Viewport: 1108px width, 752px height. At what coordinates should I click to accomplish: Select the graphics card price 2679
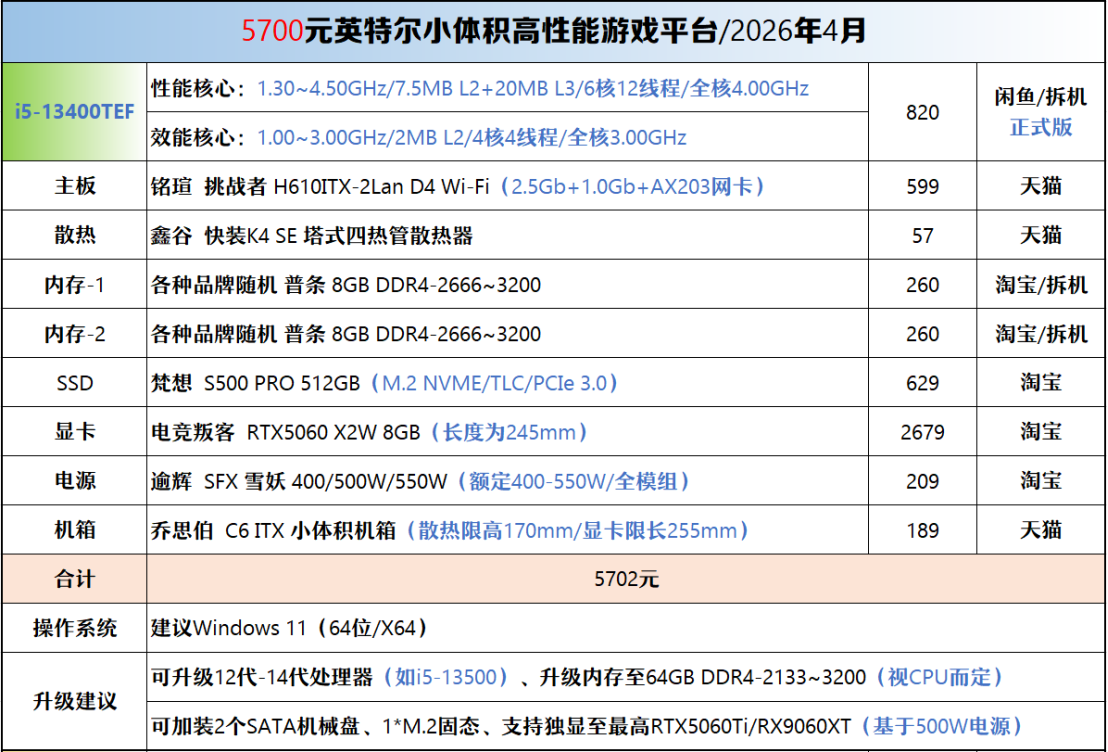(x=921, y=431)
